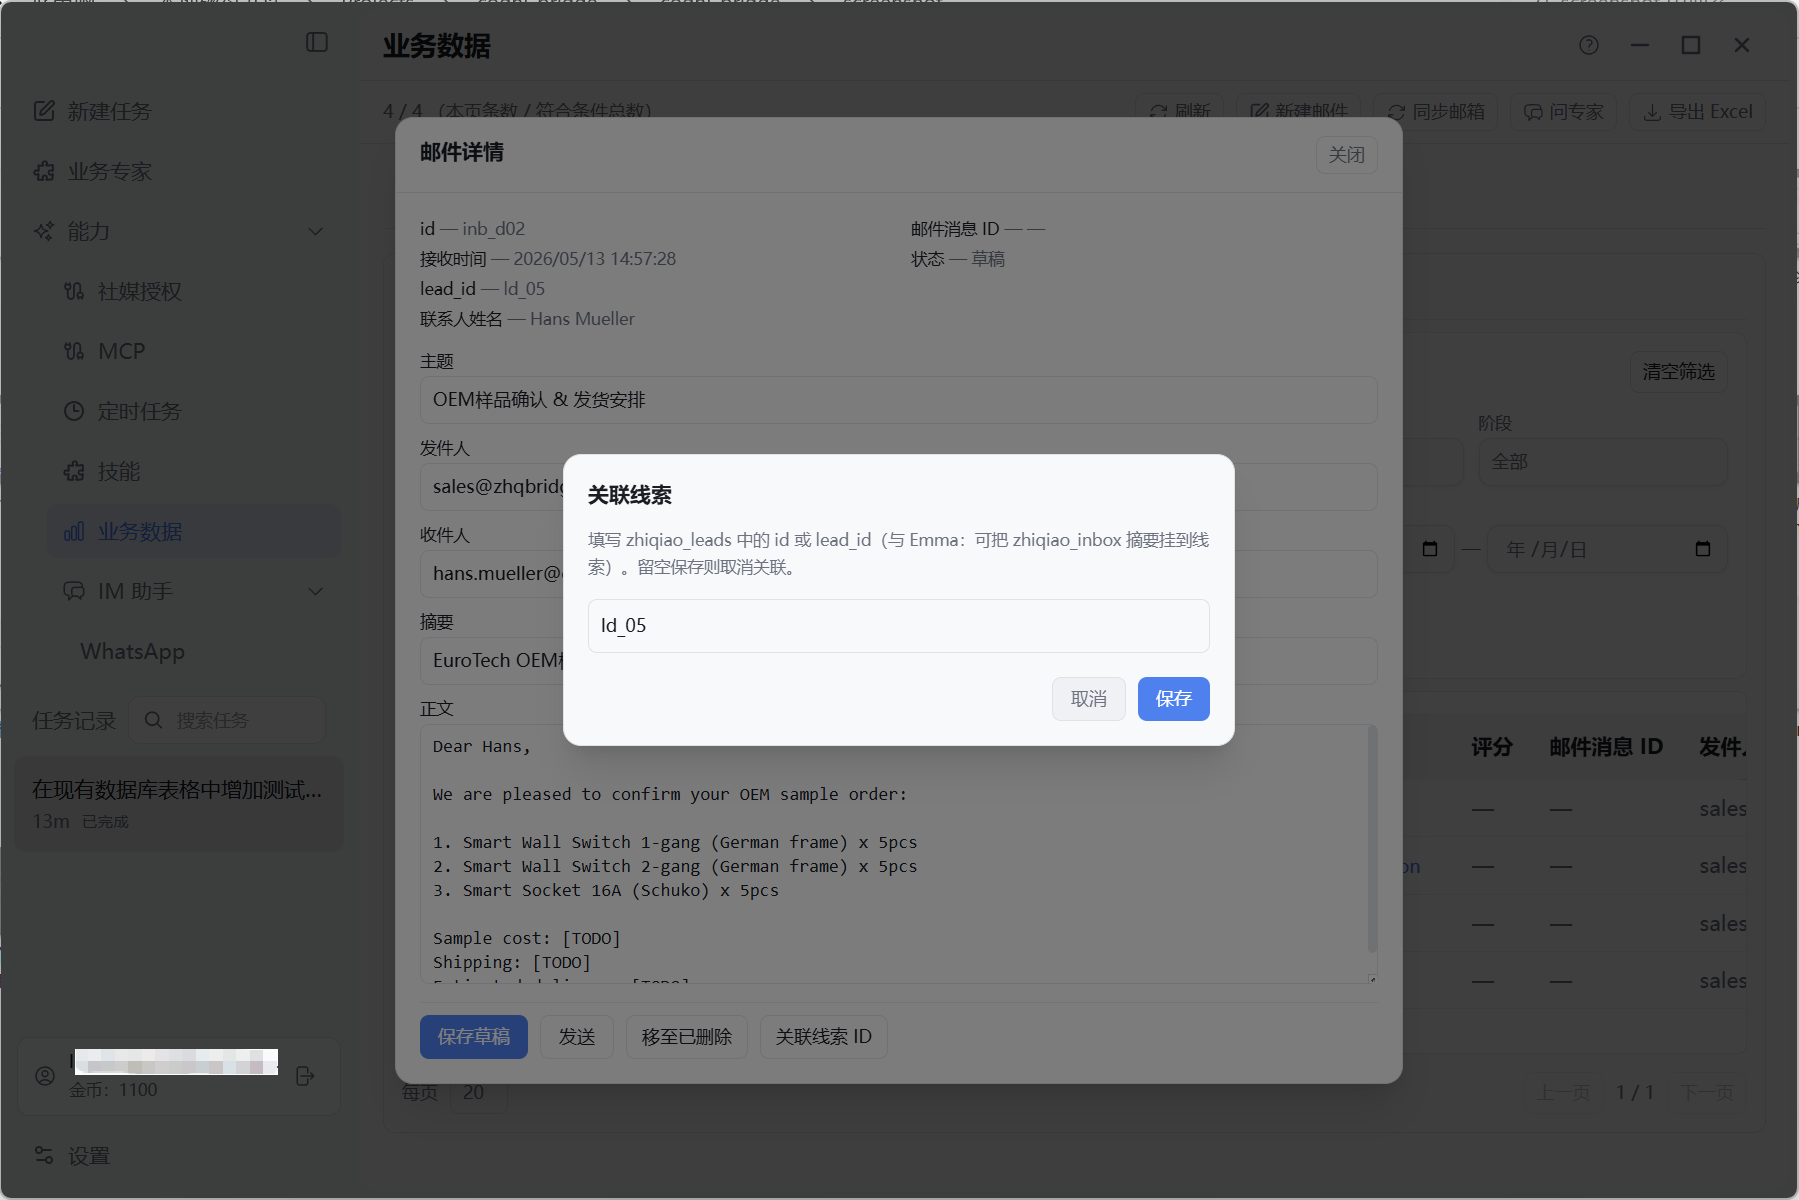Open the 阶段 全部 dropdown

tap(1602, 462)
